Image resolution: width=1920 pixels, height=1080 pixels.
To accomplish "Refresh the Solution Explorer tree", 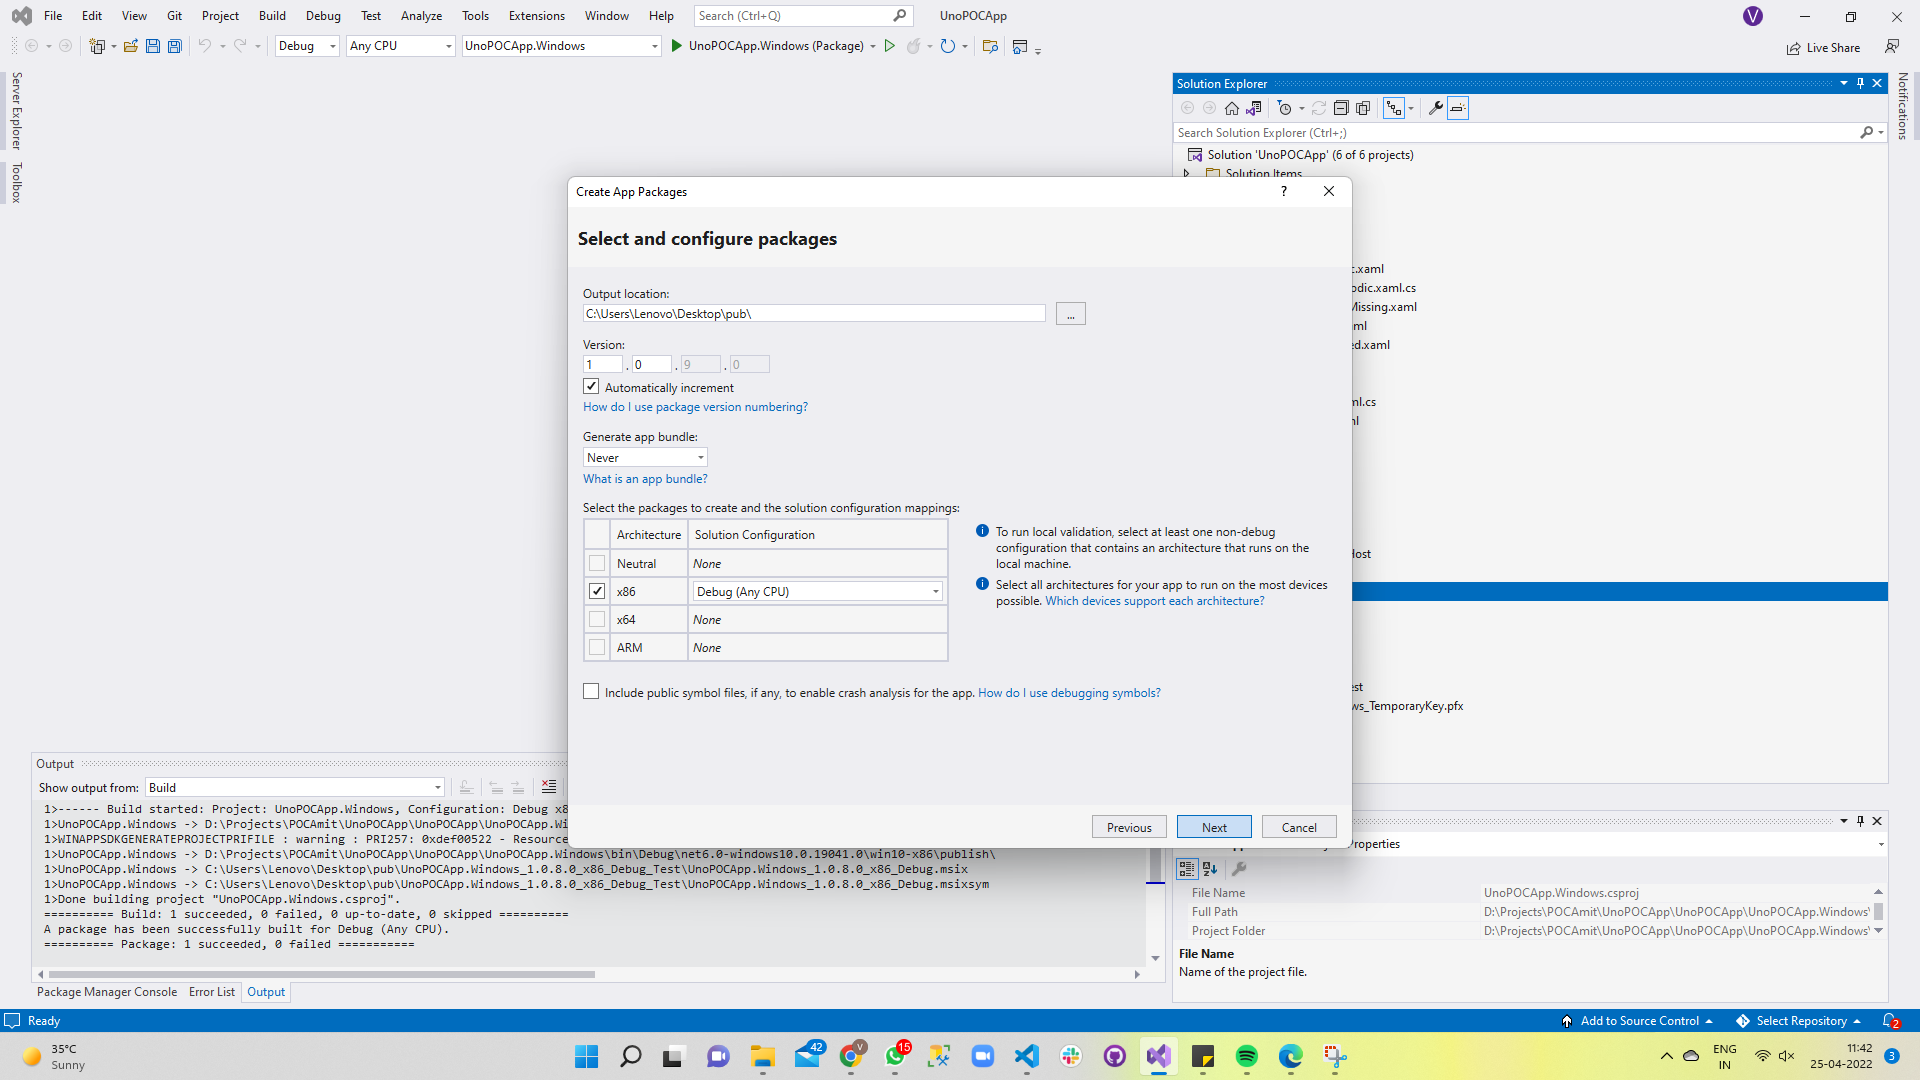I will tap(1320, 107).
